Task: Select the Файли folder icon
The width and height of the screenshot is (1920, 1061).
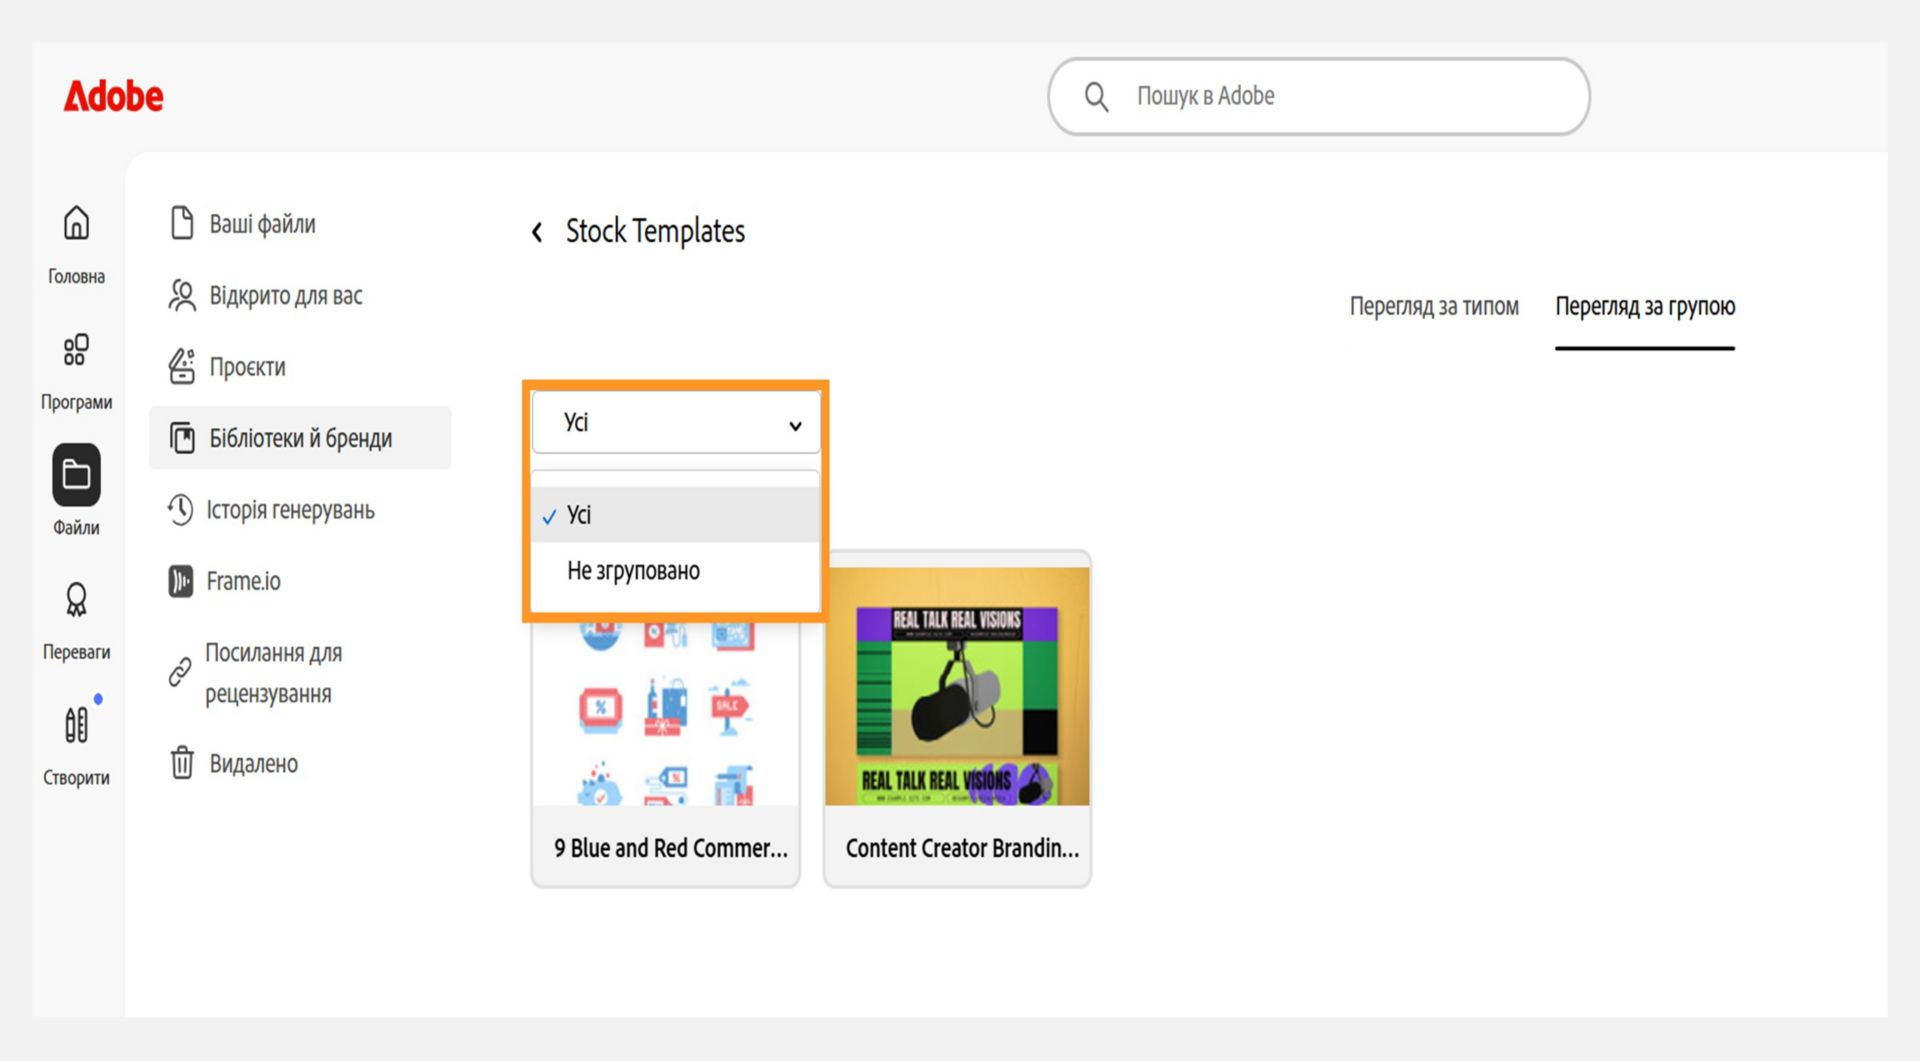Action: pyautogui.click(x=76, y=474)
